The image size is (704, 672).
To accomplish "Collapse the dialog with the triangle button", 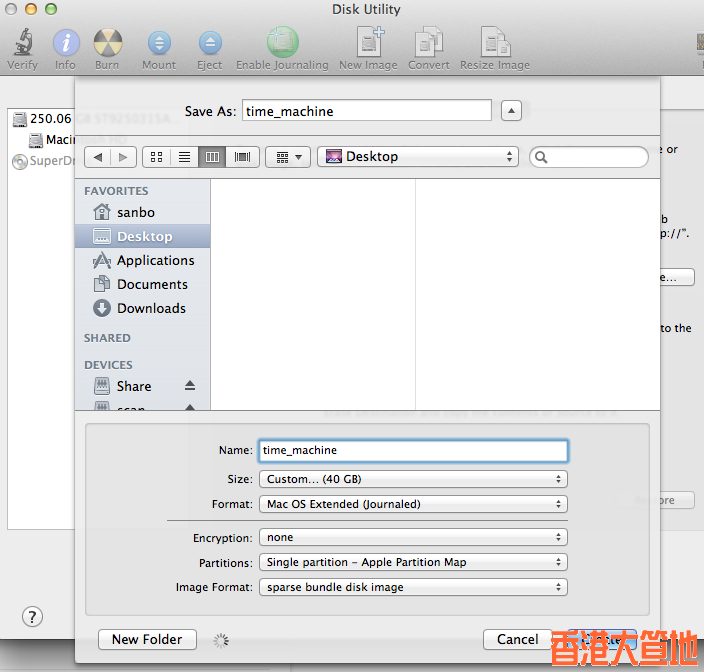I will click(511, 110).
